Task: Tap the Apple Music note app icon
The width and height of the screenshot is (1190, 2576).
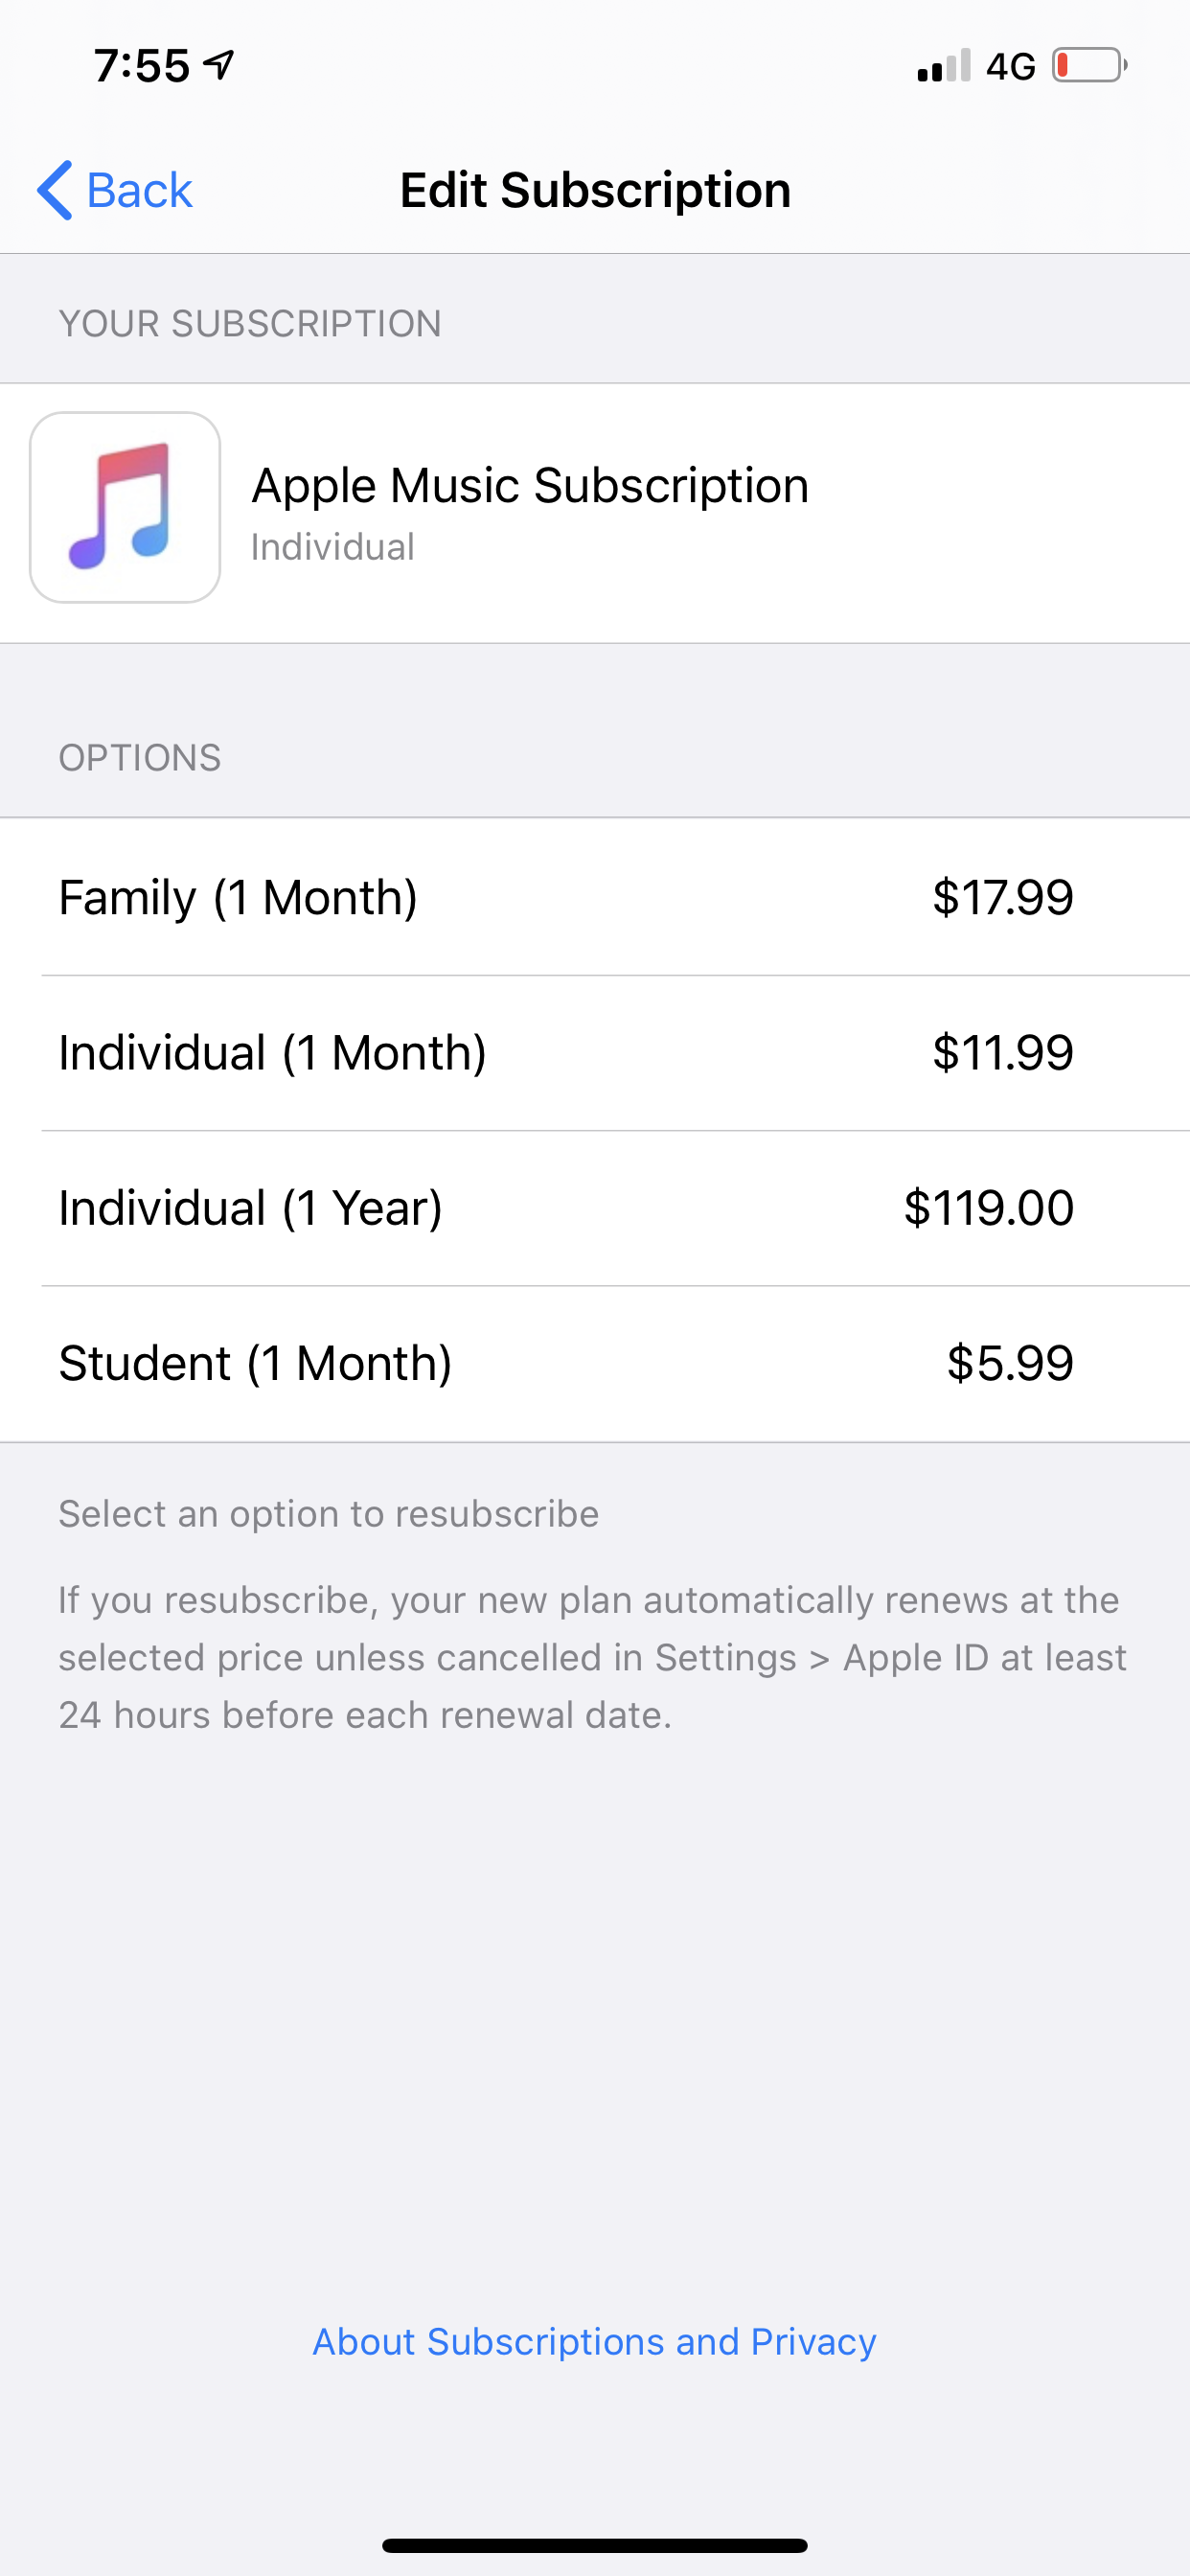Action: tap(125, 507)
